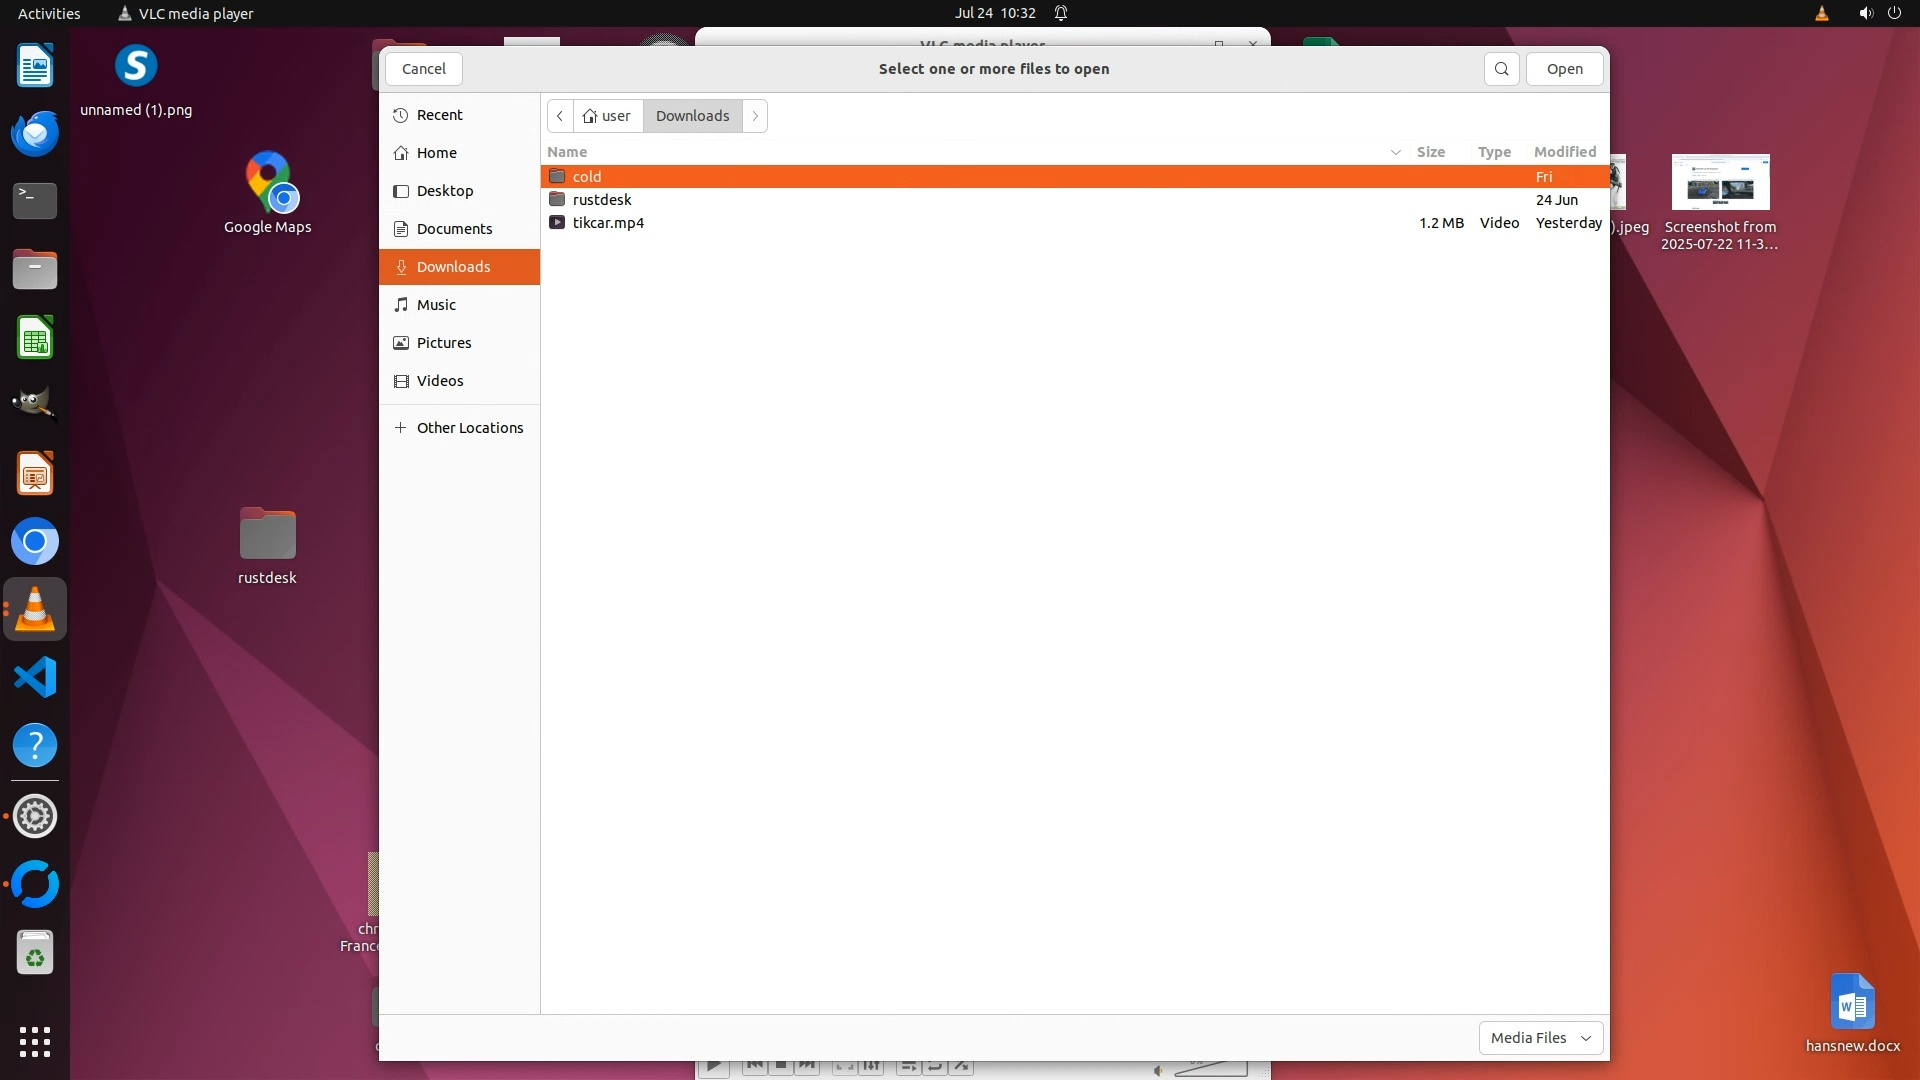Switch to user home in path bar
Viewport: 1920px width, 1080px height.
pos(608,116)
